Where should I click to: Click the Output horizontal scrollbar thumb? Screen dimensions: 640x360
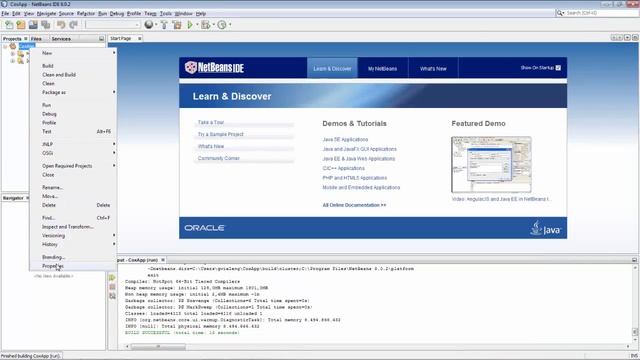click(x=158, y=347)
